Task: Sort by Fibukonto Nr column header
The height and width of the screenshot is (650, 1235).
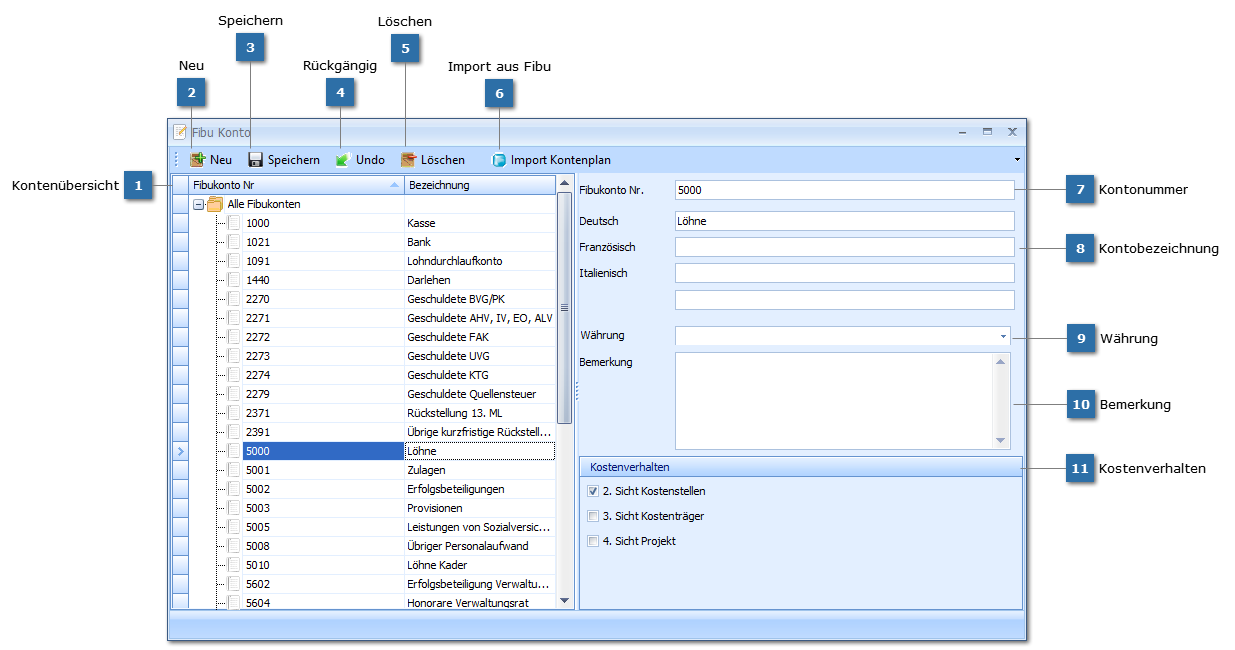Action: click(290, 185)
